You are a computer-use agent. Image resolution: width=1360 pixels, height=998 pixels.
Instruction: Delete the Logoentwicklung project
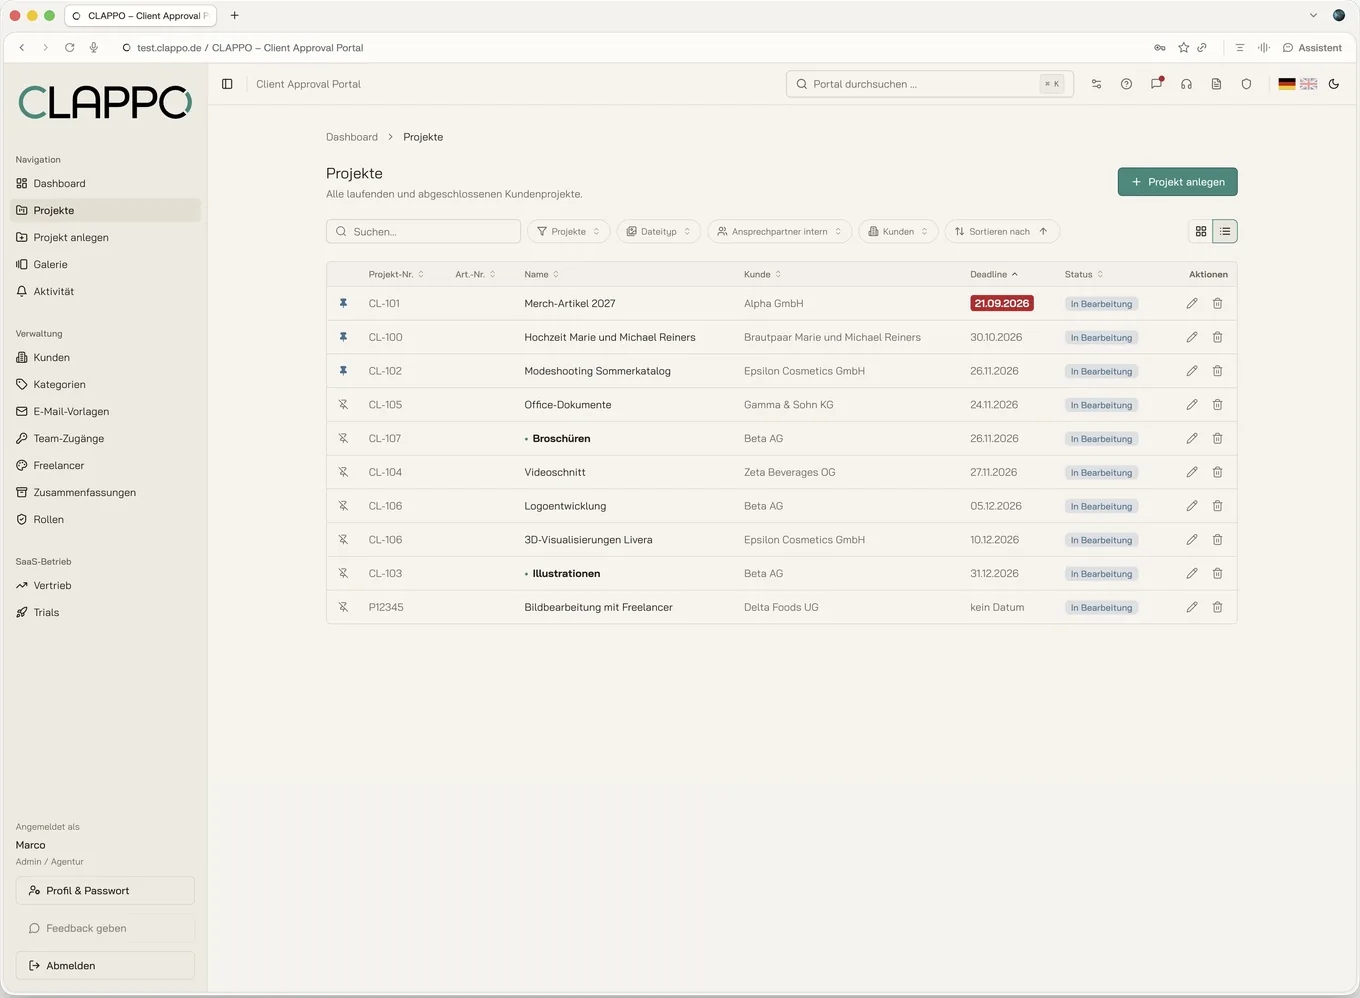coord(1217,506)
